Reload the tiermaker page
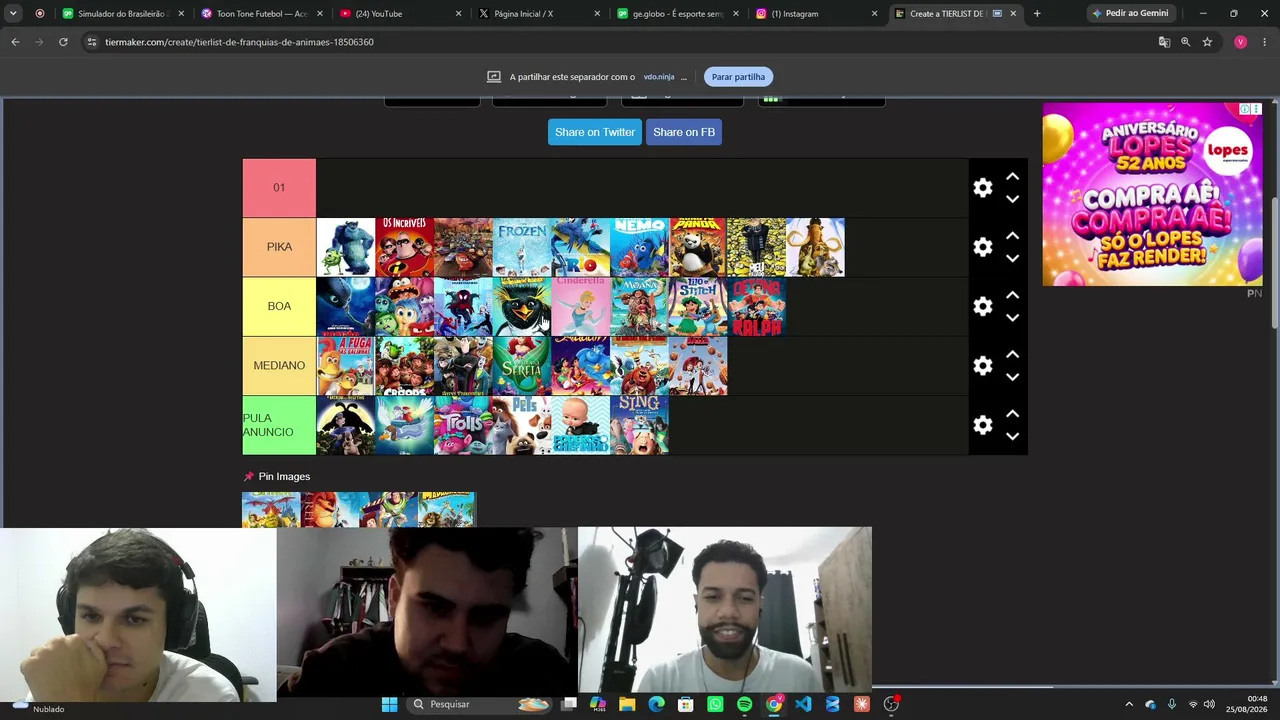The width and height of the screenshot is (1280, 720). (x=63, y=42)
